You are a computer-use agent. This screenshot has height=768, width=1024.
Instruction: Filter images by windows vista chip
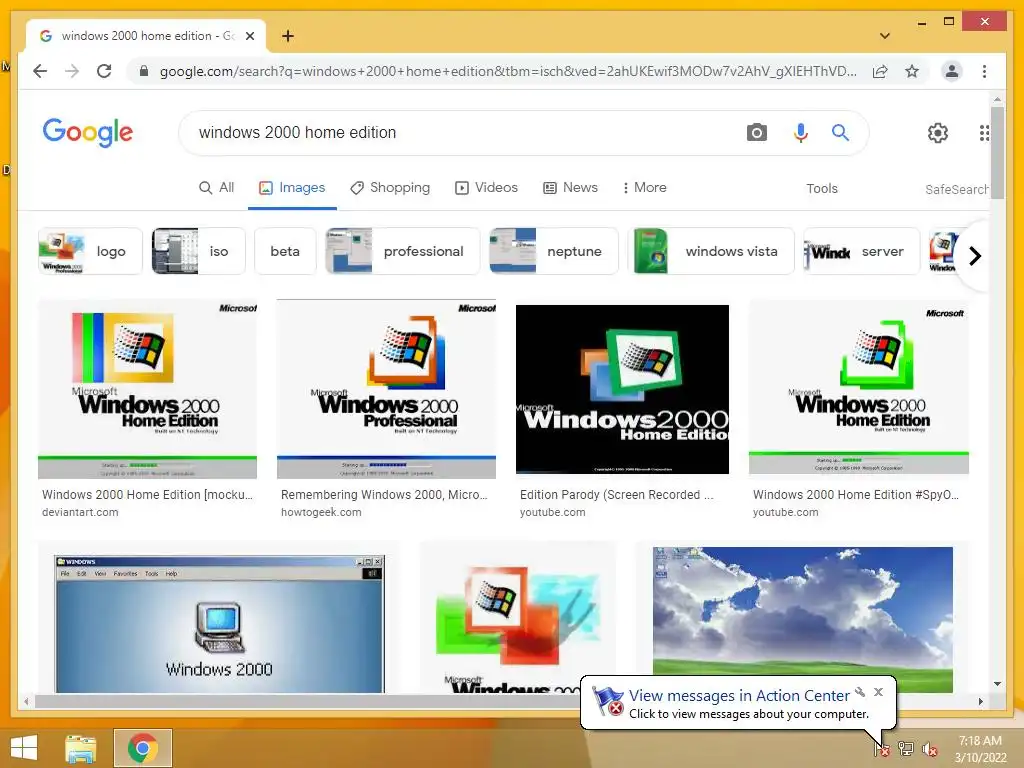(711, 251)
